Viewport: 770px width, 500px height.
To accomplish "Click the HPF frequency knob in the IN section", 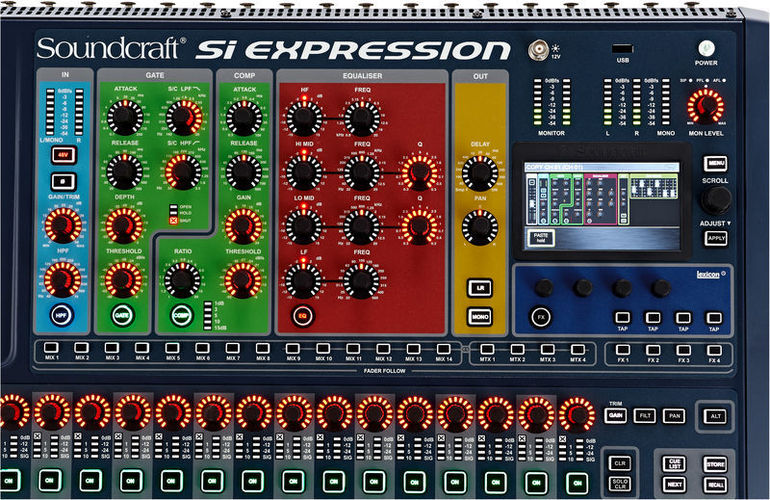I will tap(62, 279).
